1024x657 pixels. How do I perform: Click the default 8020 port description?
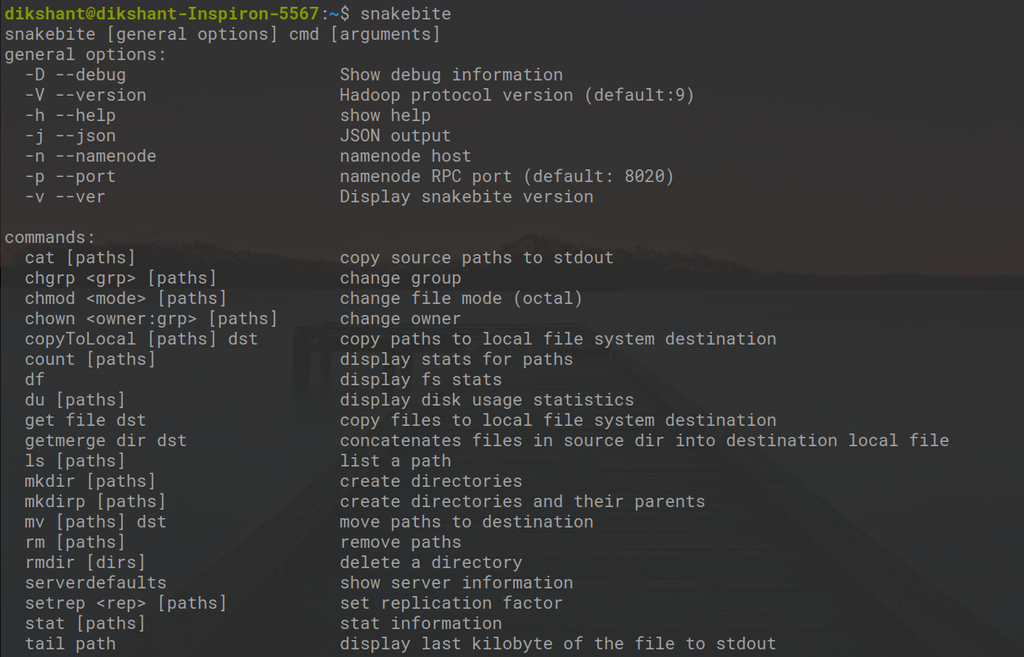pos(506,176)
